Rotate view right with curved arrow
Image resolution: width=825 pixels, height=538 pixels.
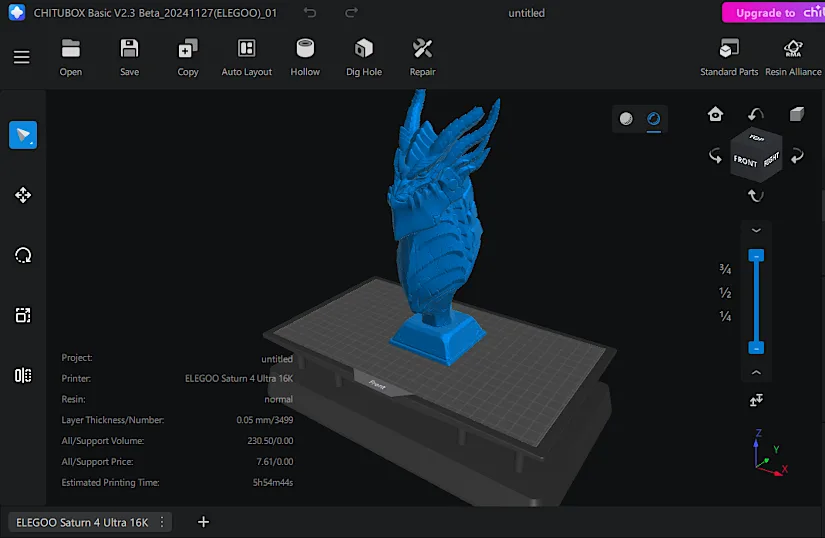(x=797, y=155)
